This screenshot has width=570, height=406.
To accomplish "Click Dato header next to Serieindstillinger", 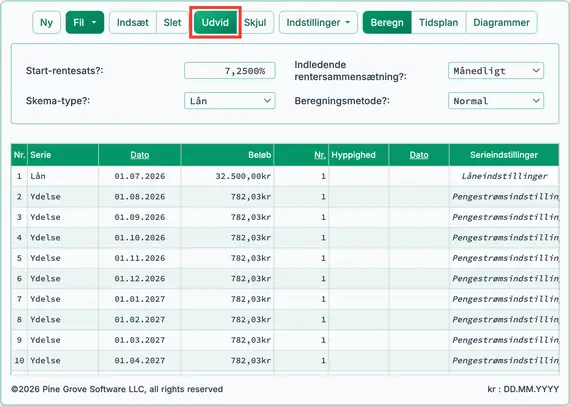I will 419,155.
